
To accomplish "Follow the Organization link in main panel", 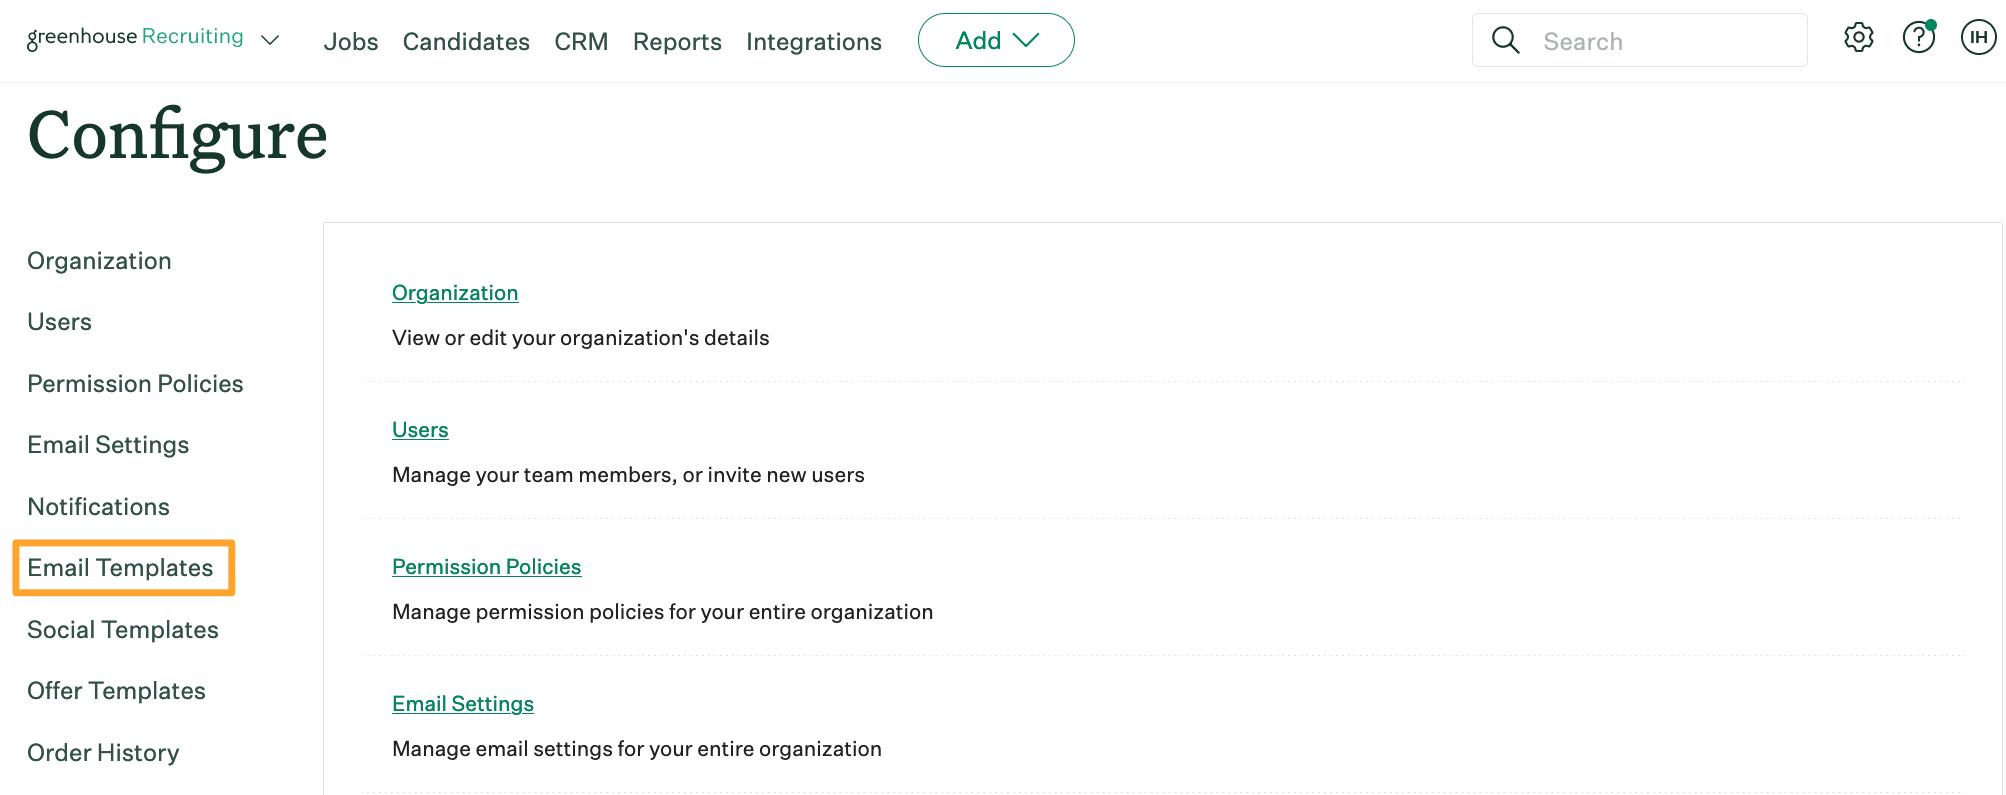I will click(455, 293).
